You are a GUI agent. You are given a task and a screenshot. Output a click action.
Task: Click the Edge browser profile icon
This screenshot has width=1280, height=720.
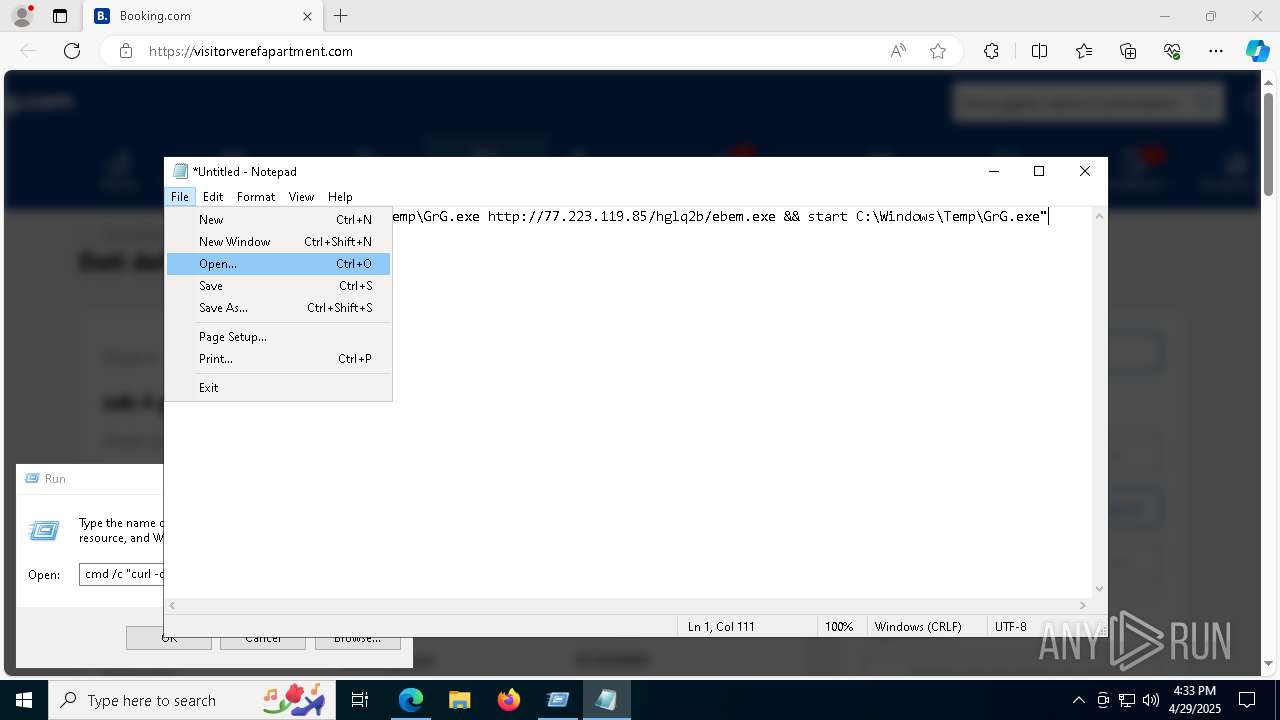[21, 16]
